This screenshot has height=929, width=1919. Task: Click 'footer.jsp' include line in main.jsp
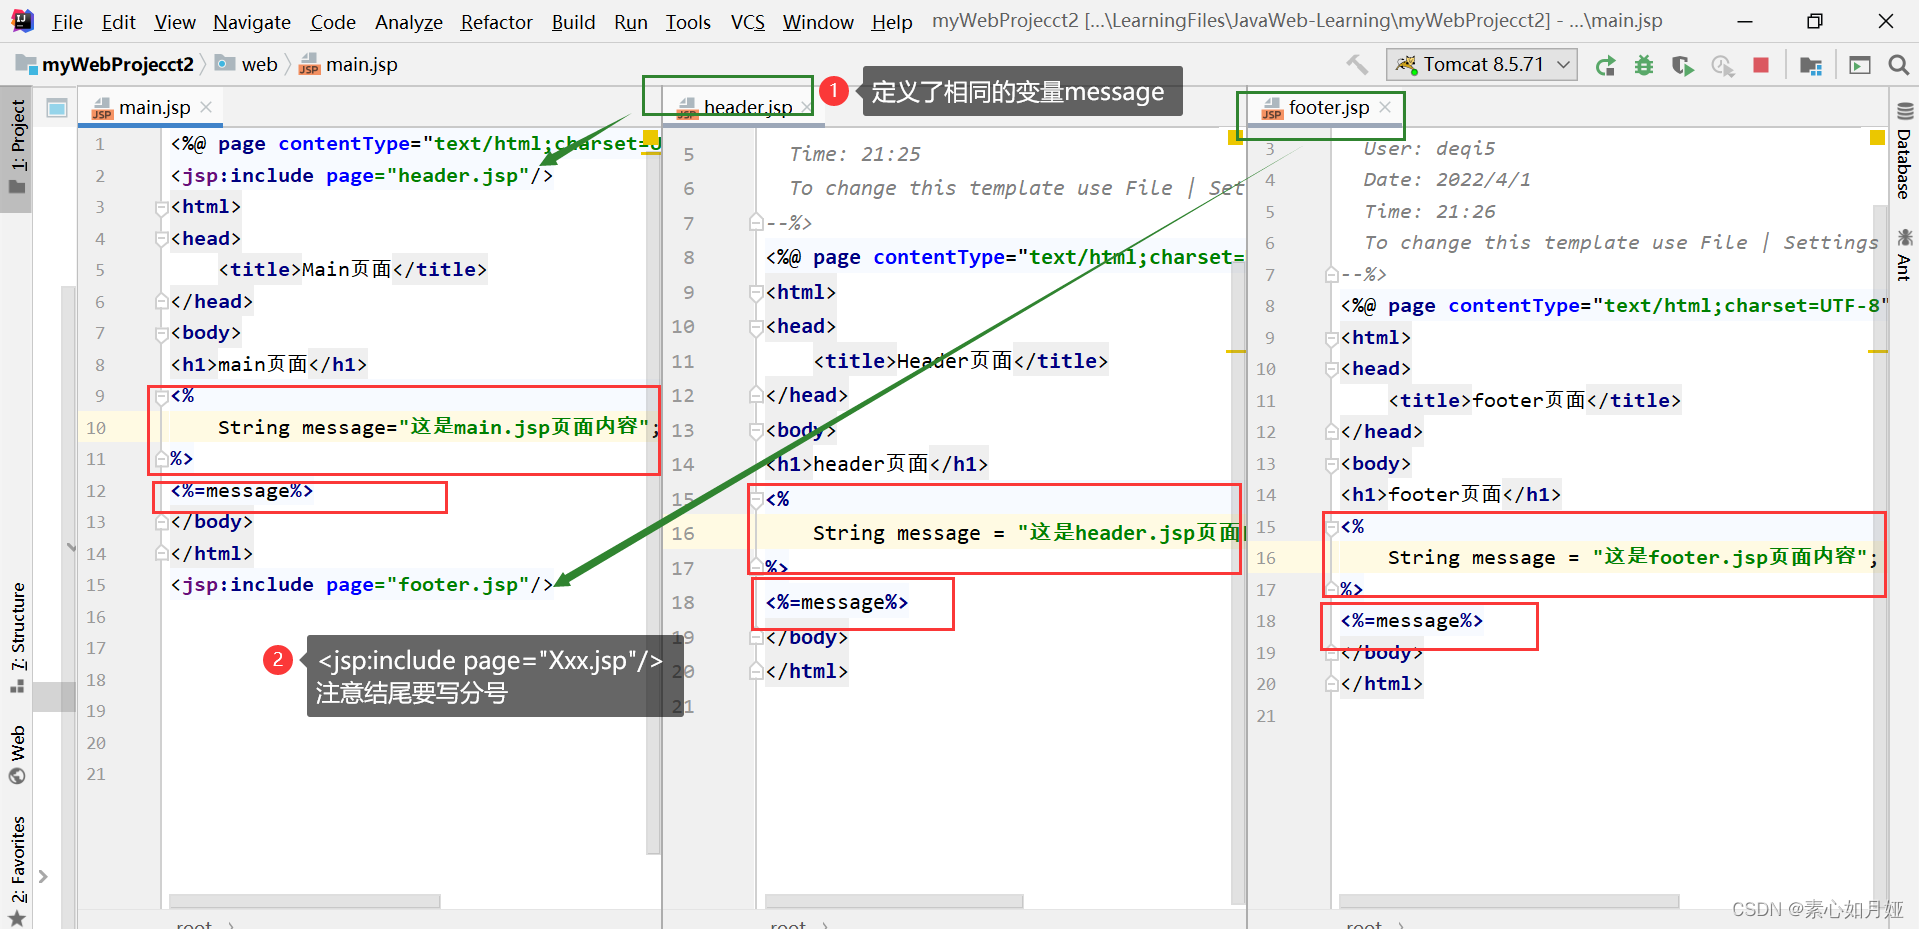click(362, 585)
